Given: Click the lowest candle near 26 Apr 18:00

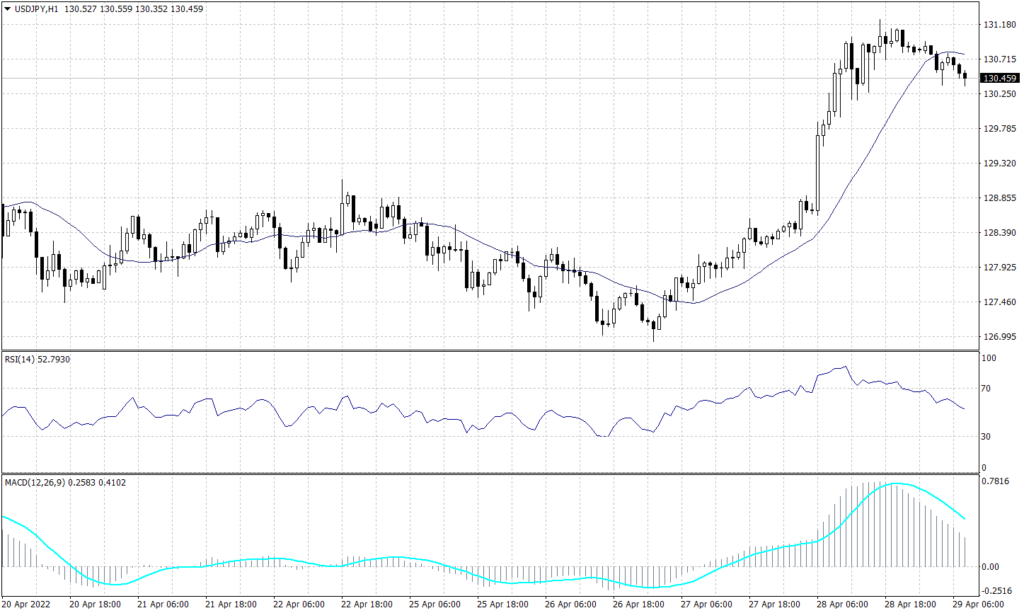Looking at the screenshot, I should pyautogui.click(x=655, y=325).
